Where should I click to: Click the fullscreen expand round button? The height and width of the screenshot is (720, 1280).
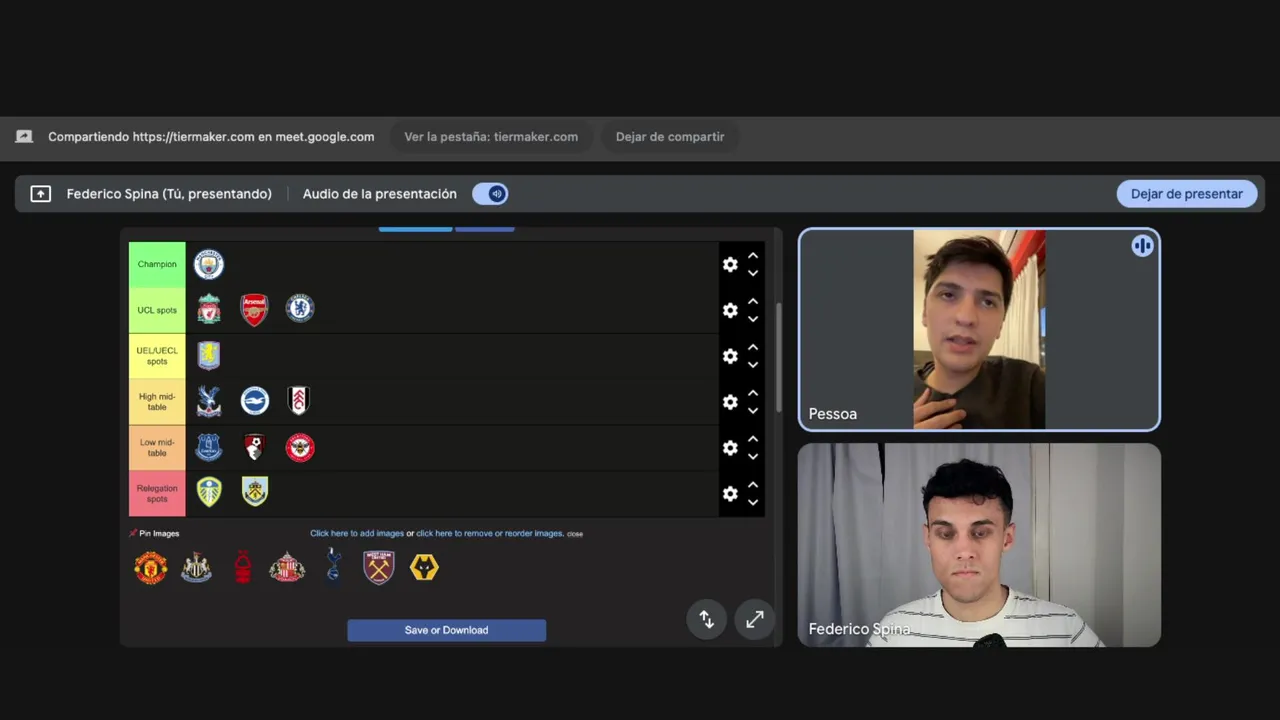(x=755, y=619)
